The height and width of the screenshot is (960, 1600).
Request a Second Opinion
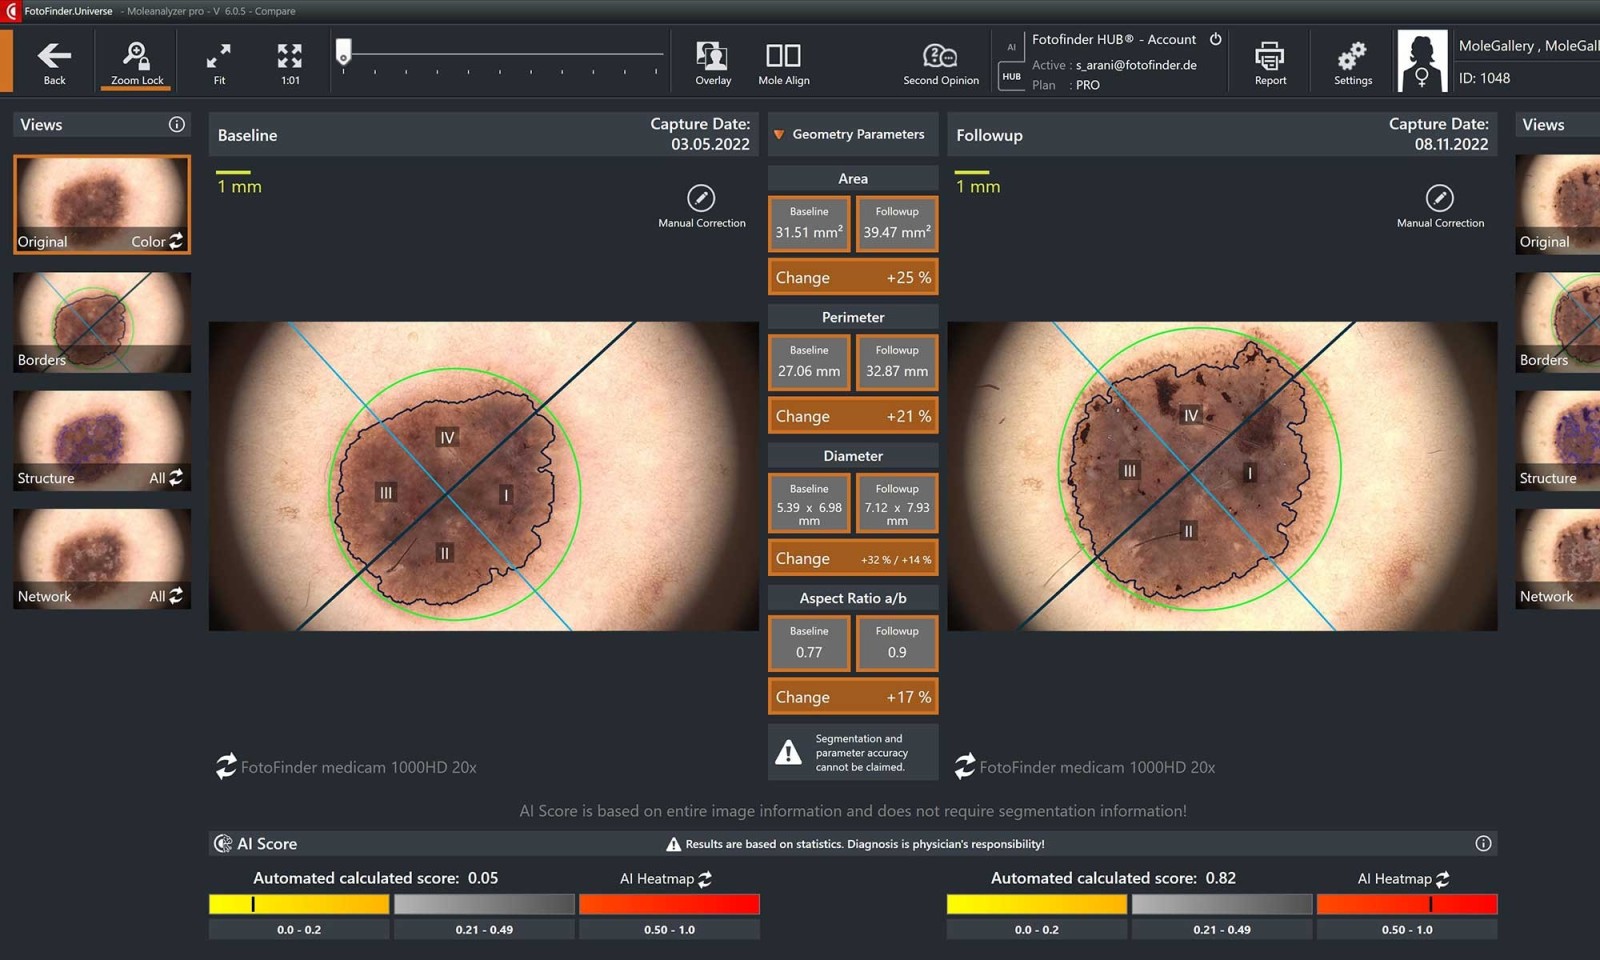coord(941,62)
